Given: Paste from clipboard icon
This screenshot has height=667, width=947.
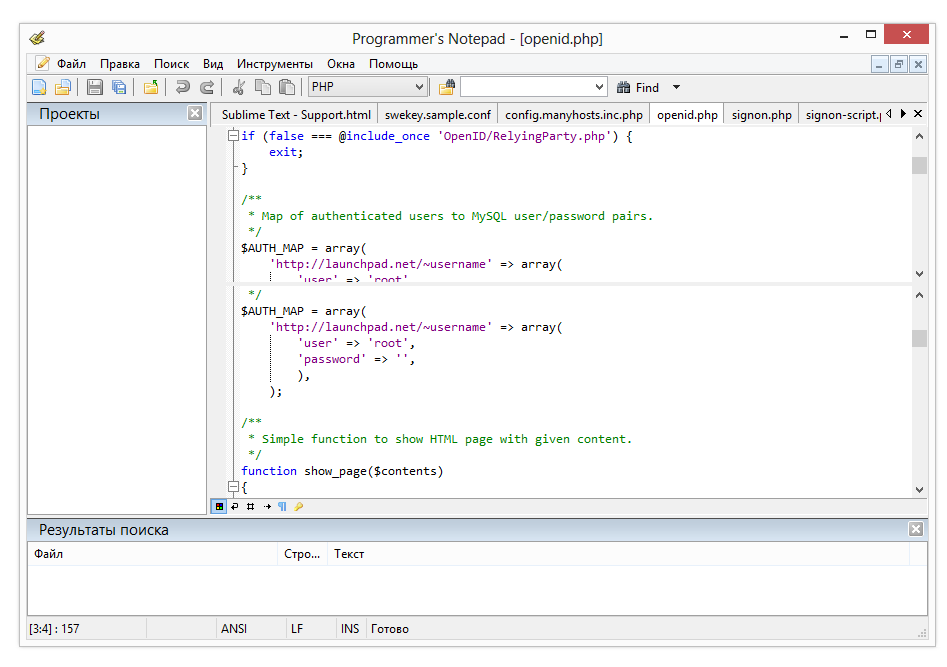Looking at the screenshot, I should (287, 87).
